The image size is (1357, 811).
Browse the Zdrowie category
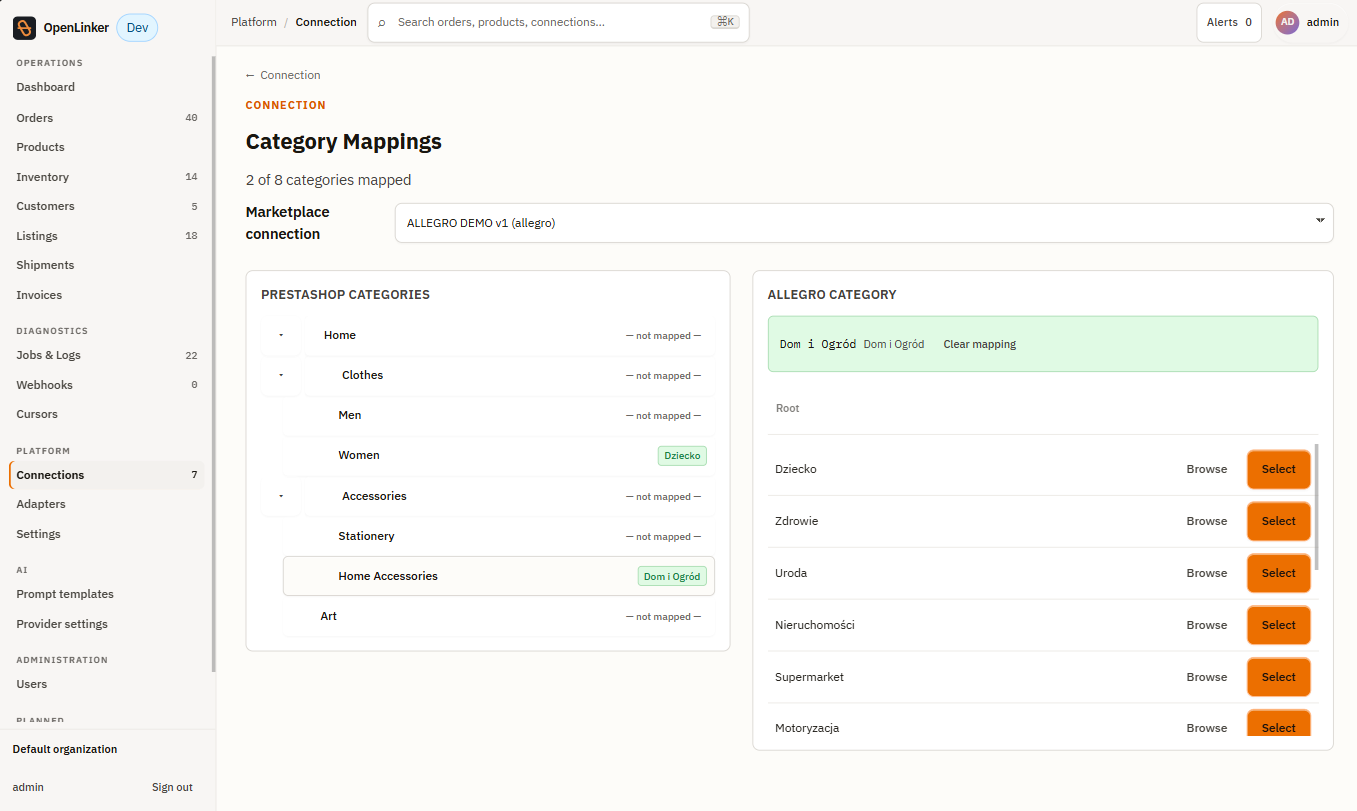point(1206,521)
